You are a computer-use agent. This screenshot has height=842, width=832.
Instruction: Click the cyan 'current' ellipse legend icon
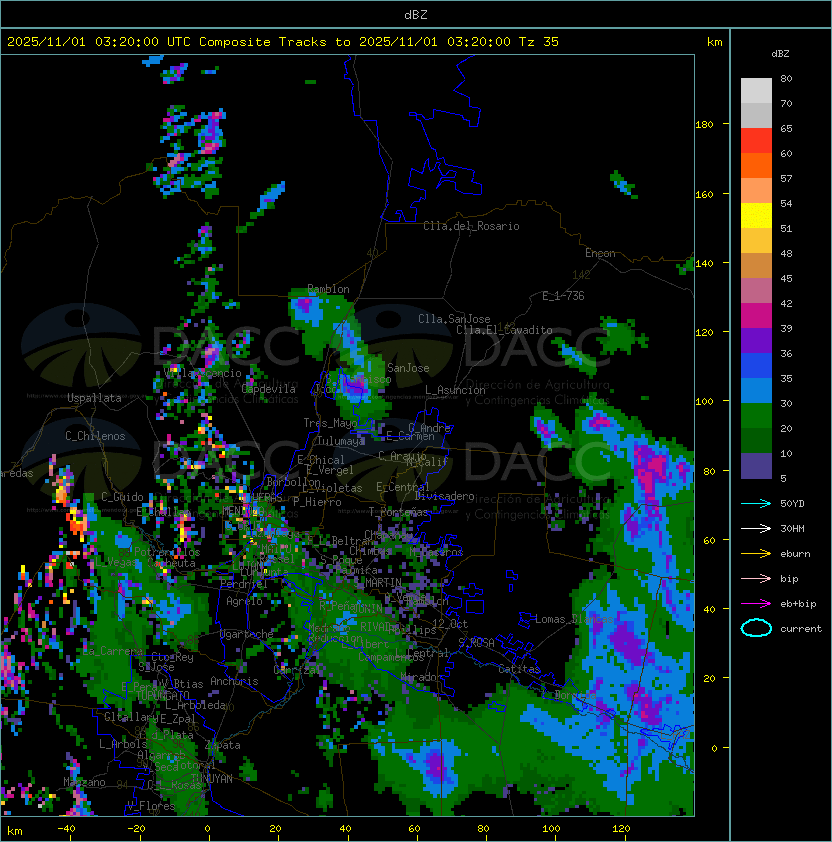tap(756, 628)
